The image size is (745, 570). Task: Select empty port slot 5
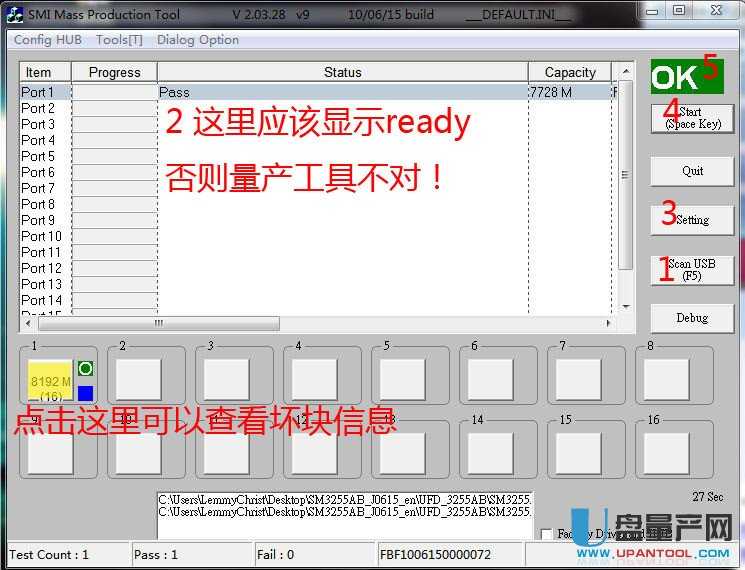[401, 379]
